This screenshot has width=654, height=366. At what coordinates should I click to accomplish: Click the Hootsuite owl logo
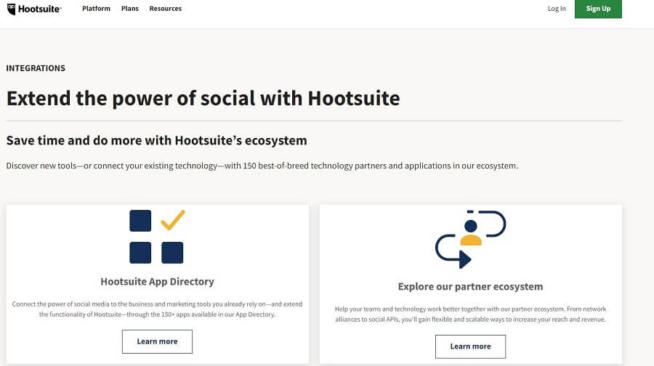click(11, 9)
